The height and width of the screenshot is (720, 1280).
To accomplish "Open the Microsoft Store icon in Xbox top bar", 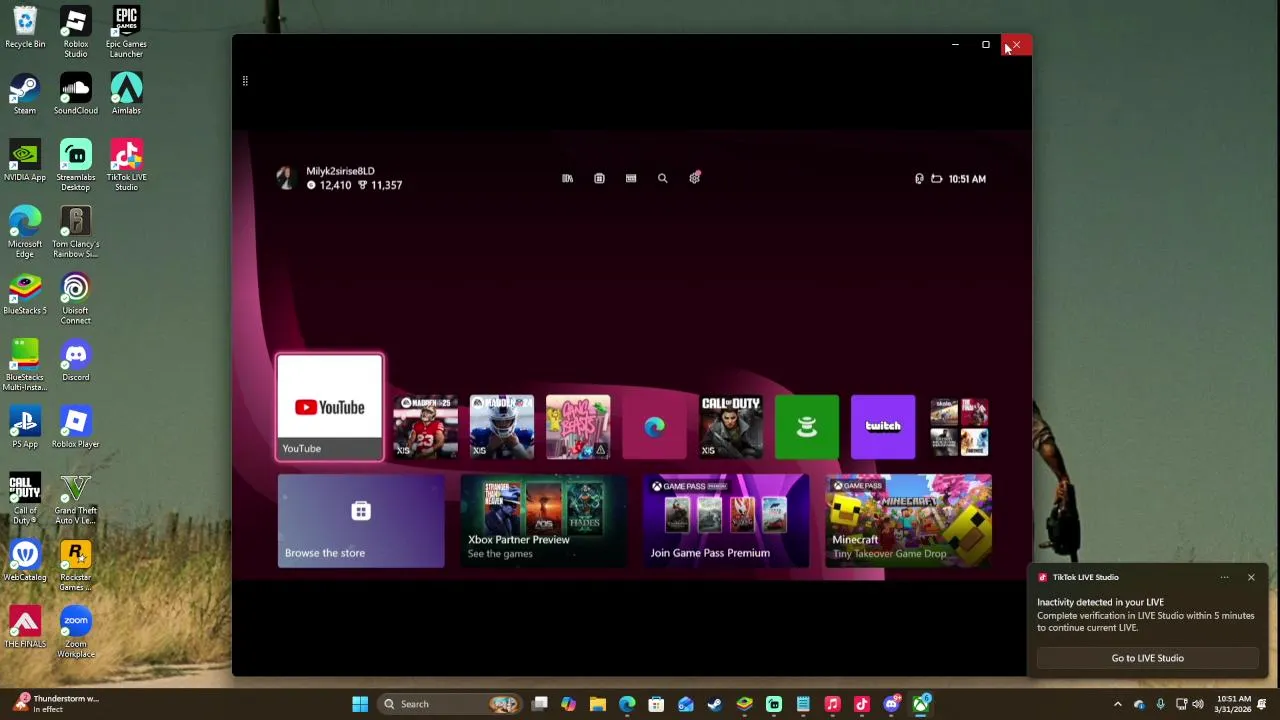I will (x=599, y=178).
